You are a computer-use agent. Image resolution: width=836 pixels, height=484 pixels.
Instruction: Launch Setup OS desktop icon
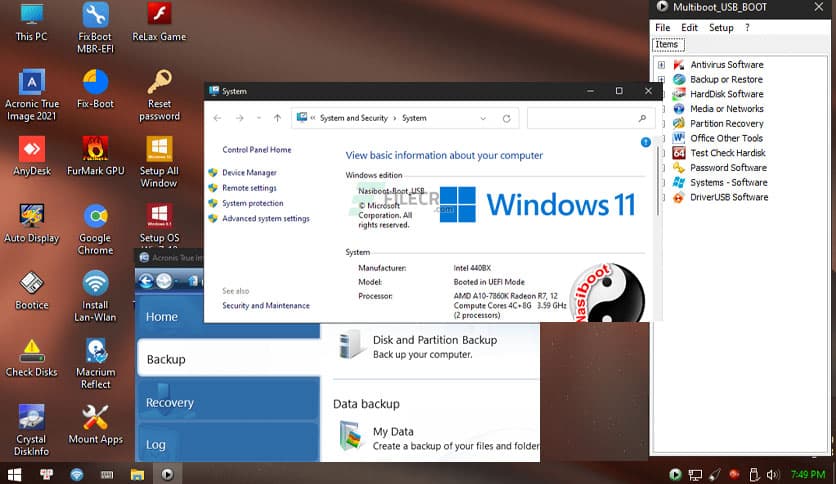pyautogui.click(x=159, y=224)
